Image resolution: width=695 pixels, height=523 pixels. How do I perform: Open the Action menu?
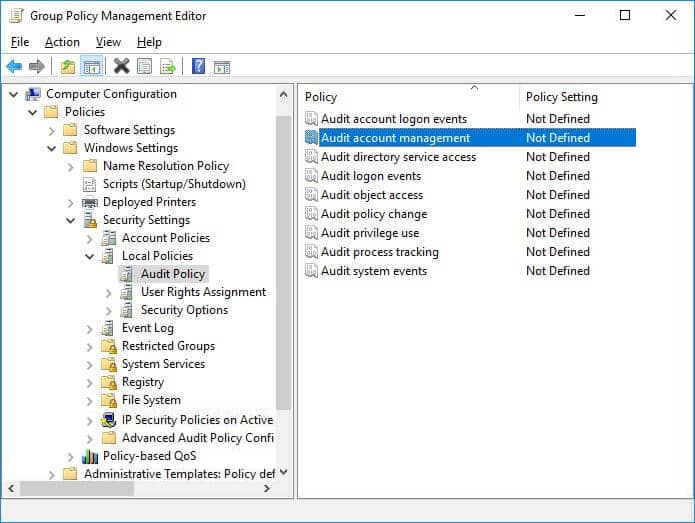[x=62, y=42]
